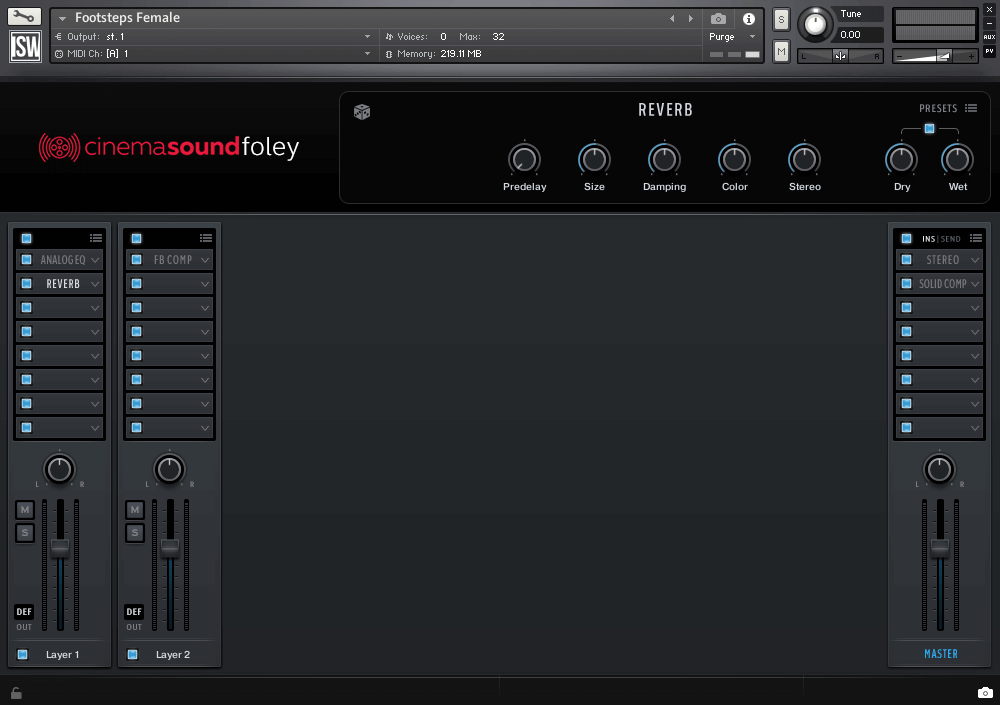Bypass the STEREO effect on Master
This screenshot has height=705, width=1000.
pos(906,260)
